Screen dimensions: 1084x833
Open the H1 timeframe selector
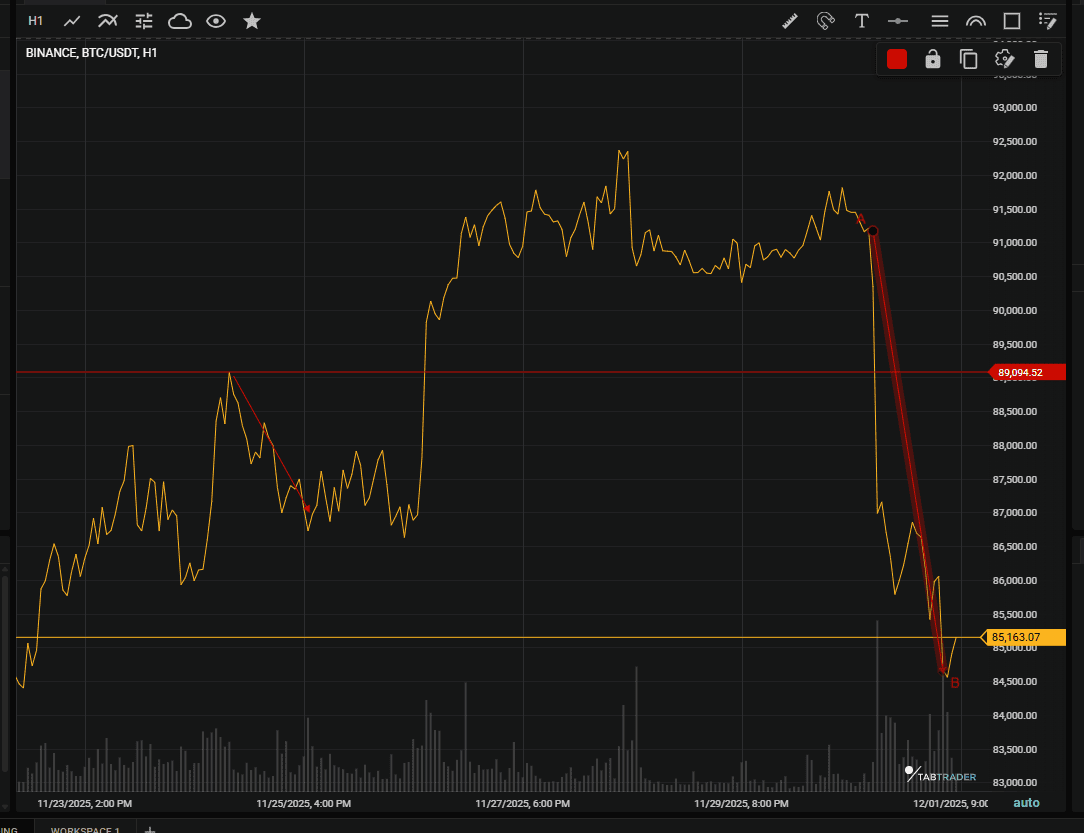click(36, 20)
